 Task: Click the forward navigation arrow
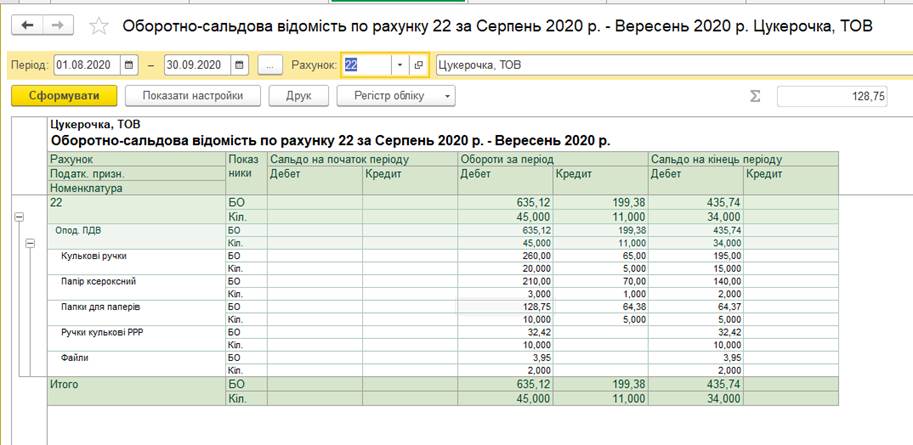click(x=57, y=25)
